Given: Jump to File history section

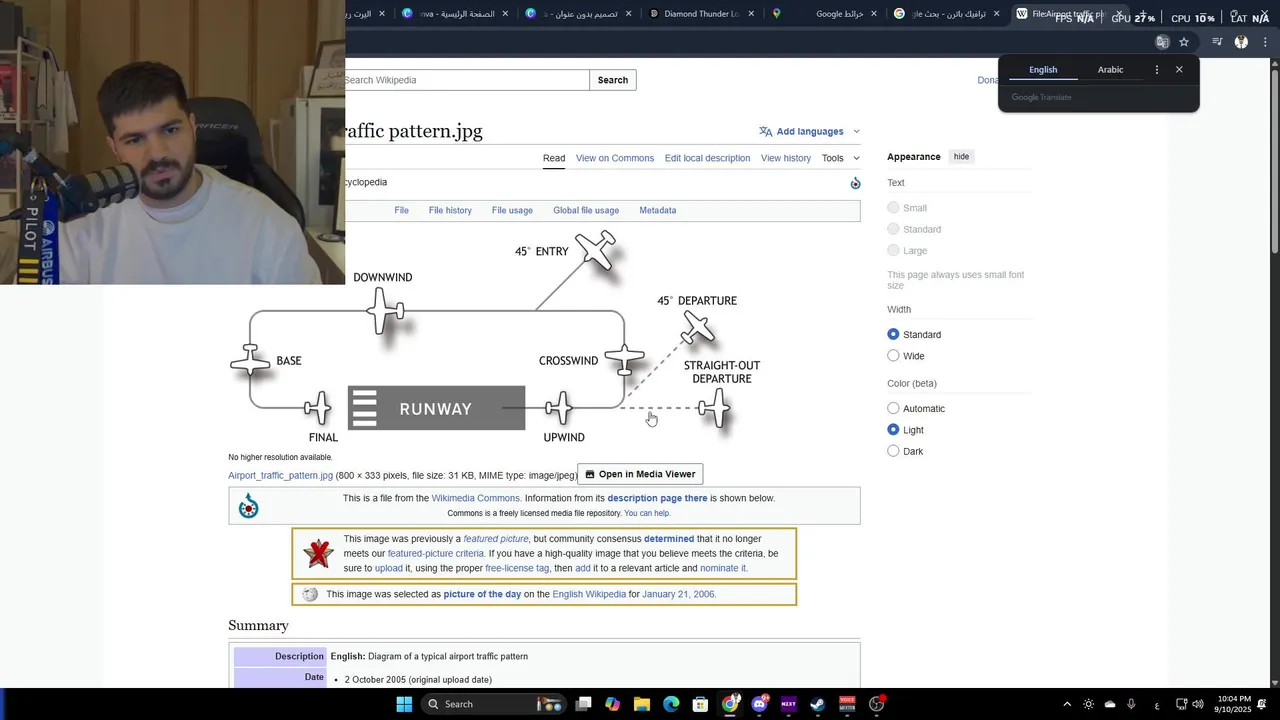Looking at the screenshot, I should tap(450, 210).
